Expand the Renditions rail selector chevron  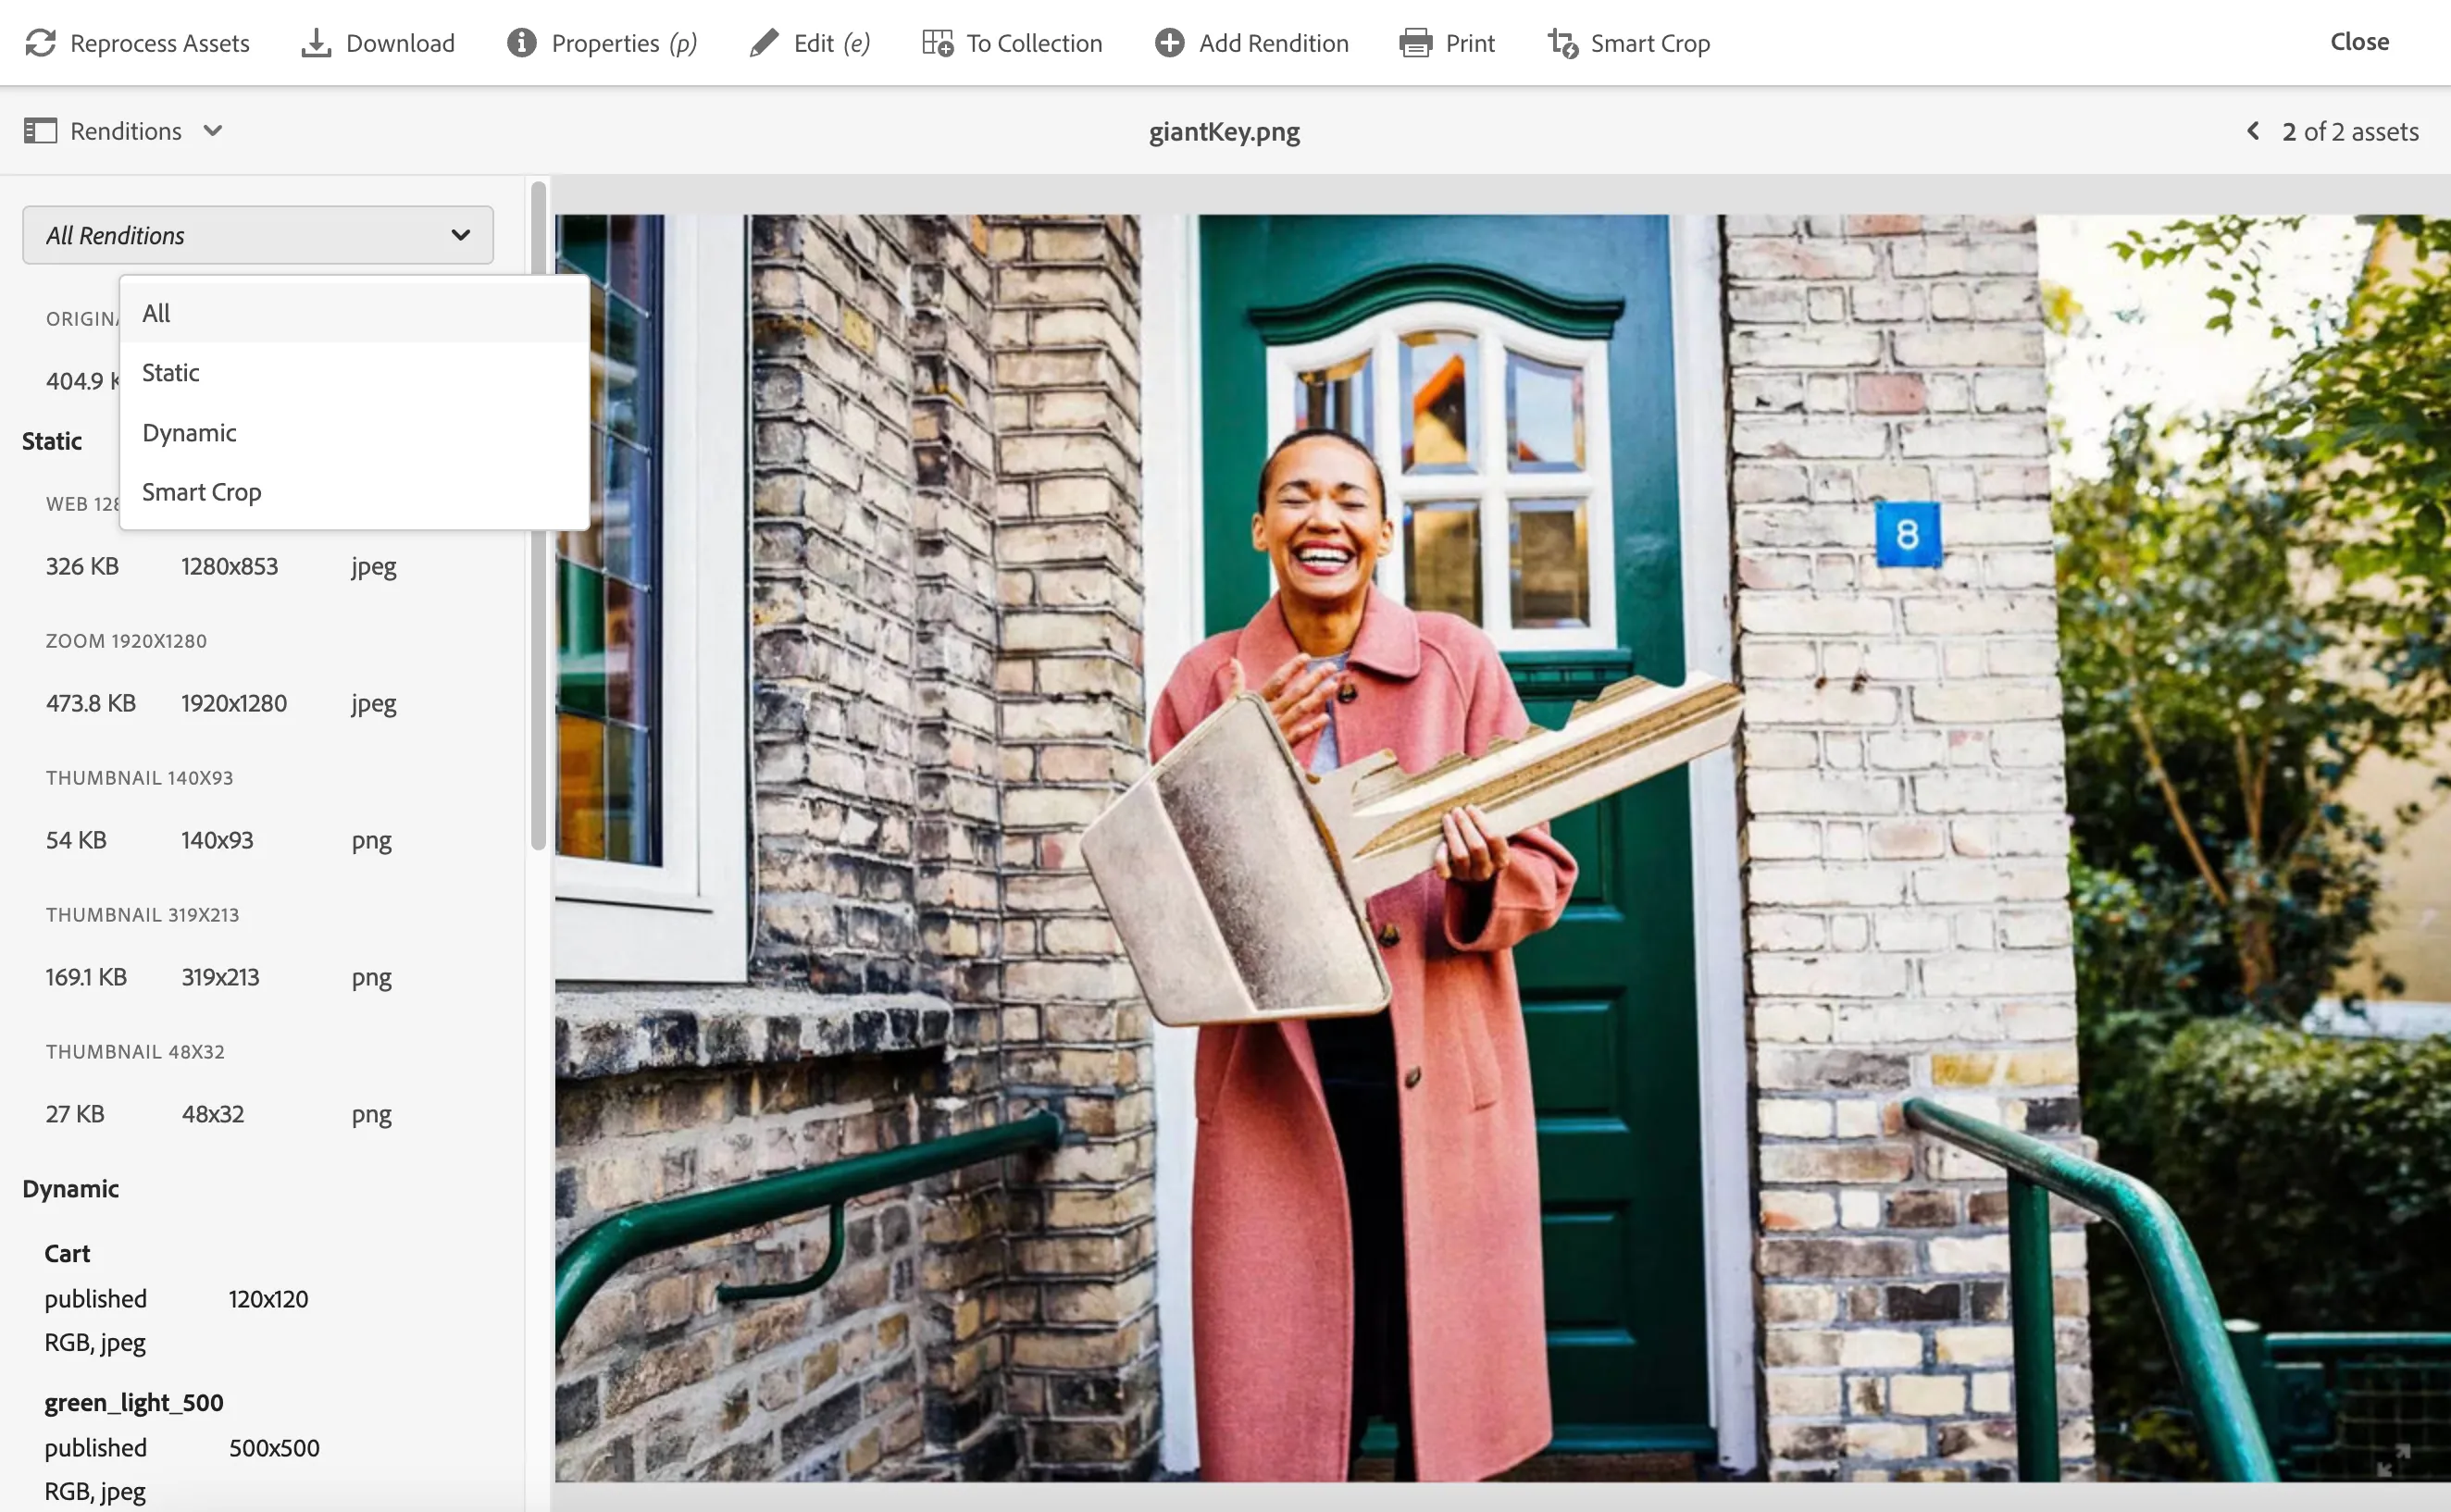tap(212, 131)
